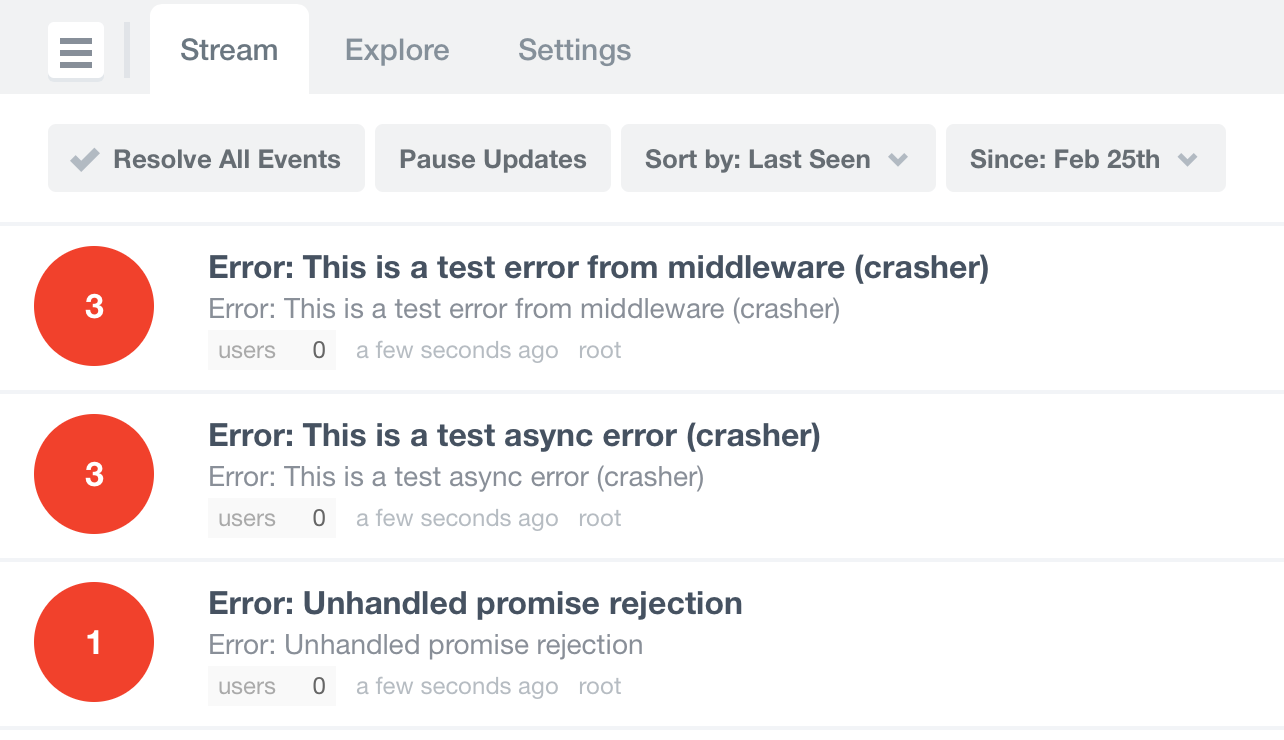Screen dimensions: 1284x740
Task: Click the red count badge for middleware error
Action: (94, 306)
